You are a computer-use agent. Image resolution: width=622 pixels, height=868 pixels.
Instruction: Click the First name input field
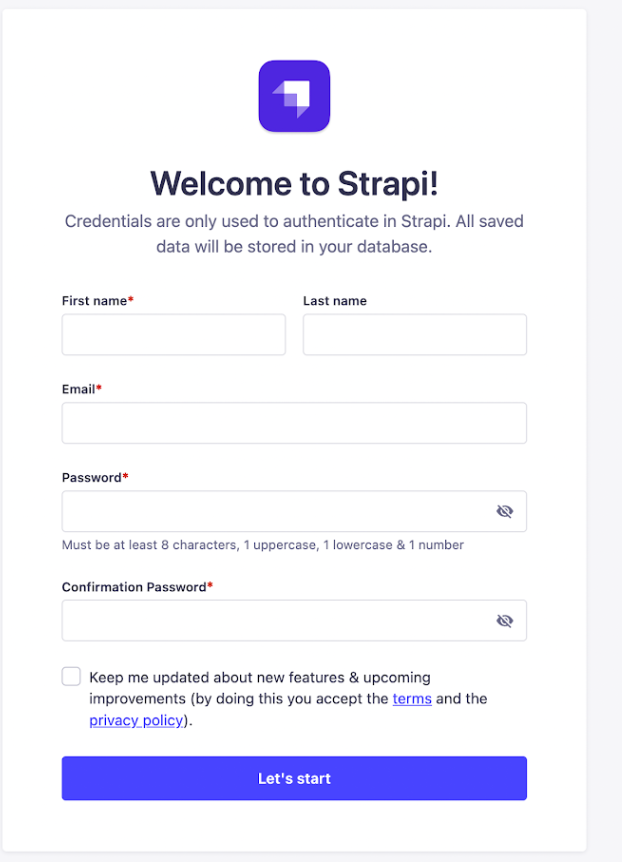point(173,334)
